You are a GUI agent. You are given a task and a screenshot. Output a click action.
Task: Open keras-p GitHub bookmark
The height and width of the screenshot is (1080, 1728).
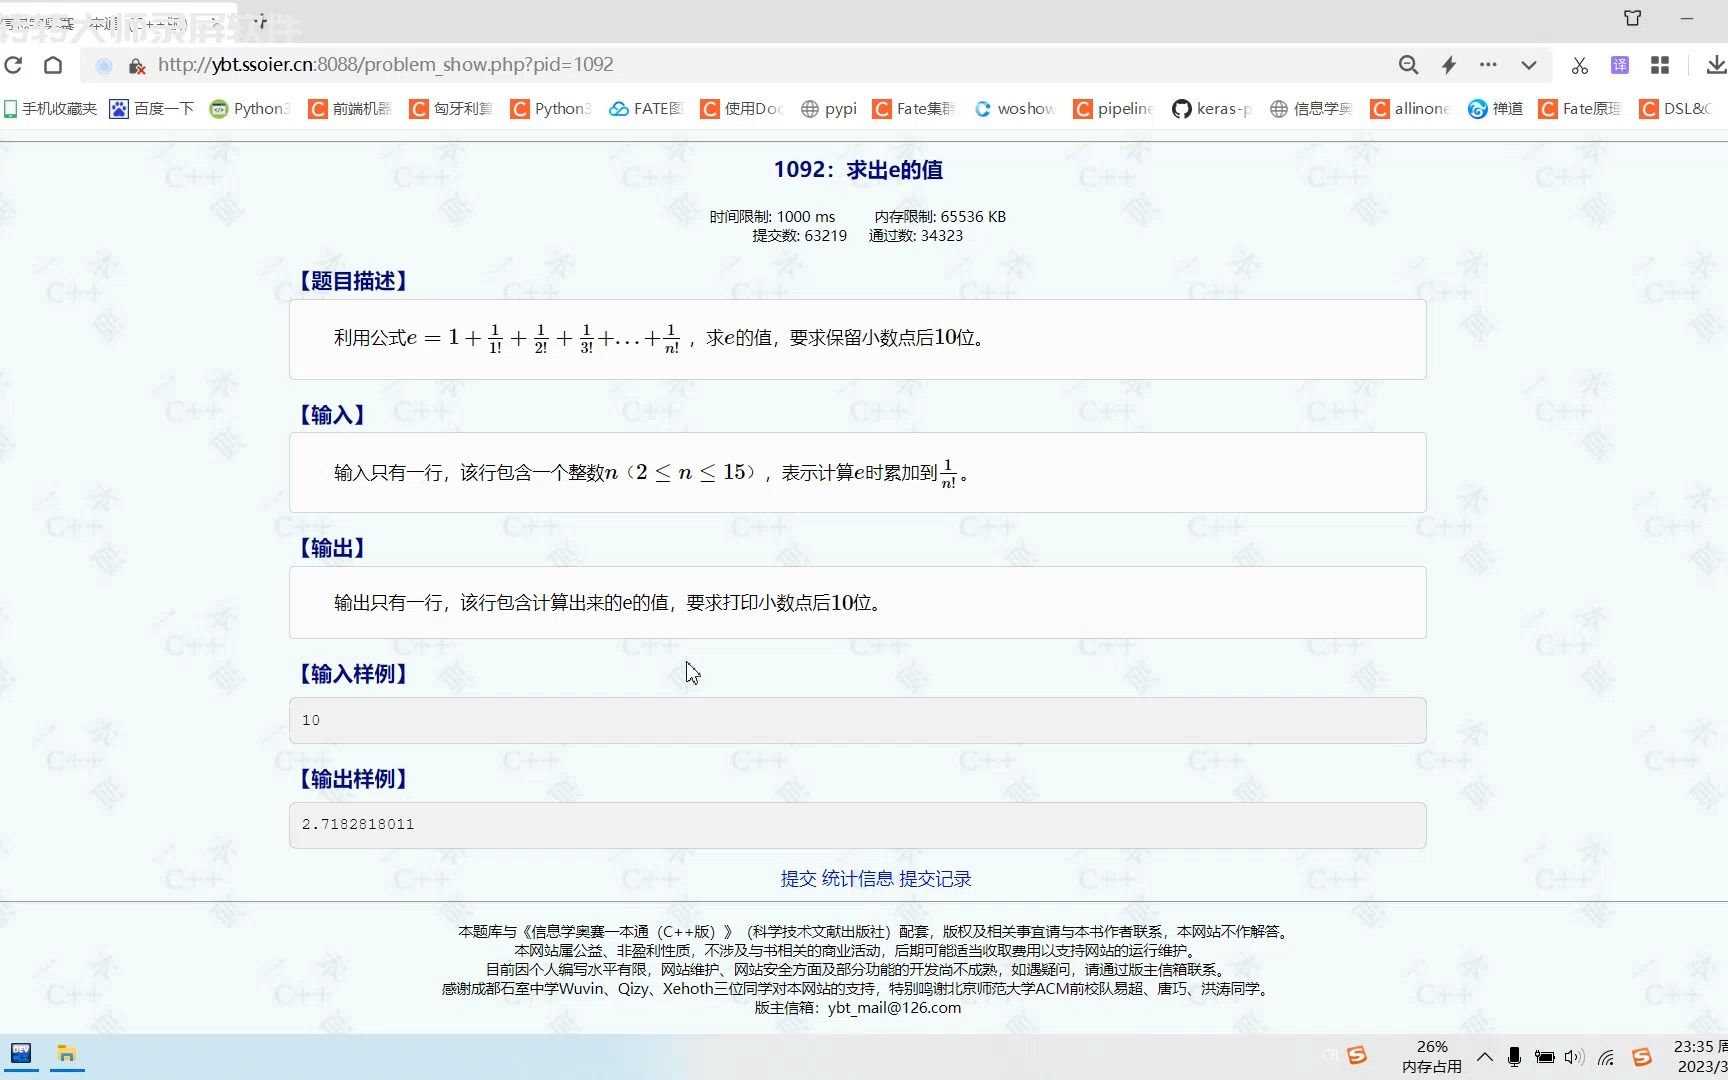coord(1212,108)
